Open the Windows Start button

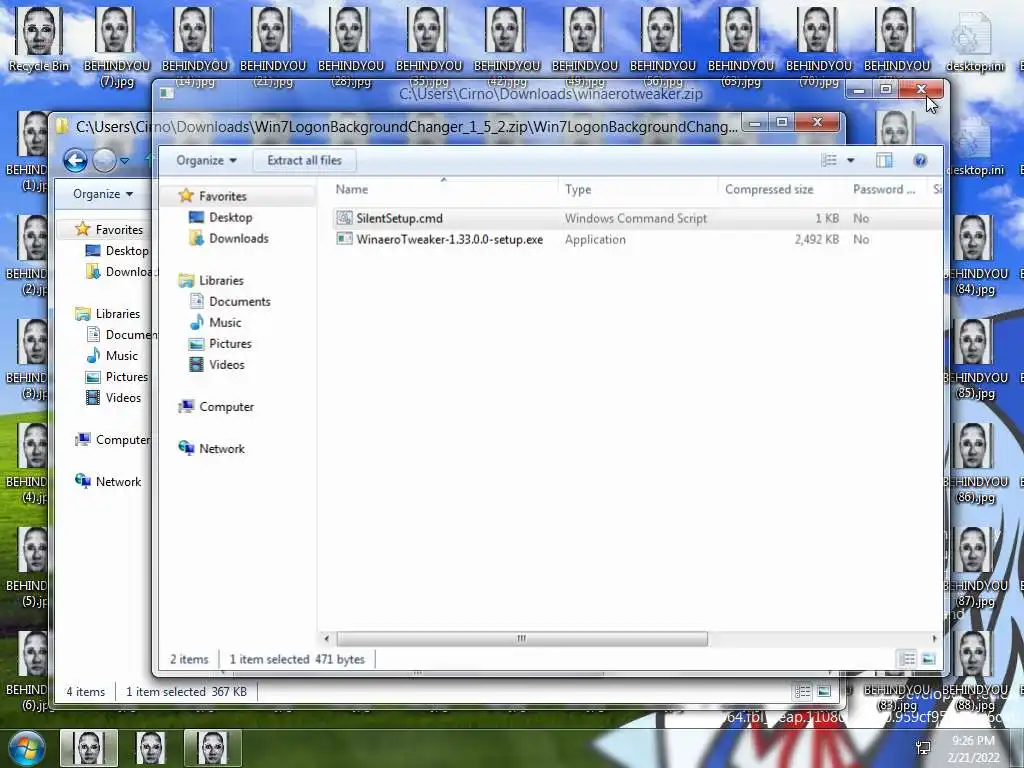[x=26, y=748]
